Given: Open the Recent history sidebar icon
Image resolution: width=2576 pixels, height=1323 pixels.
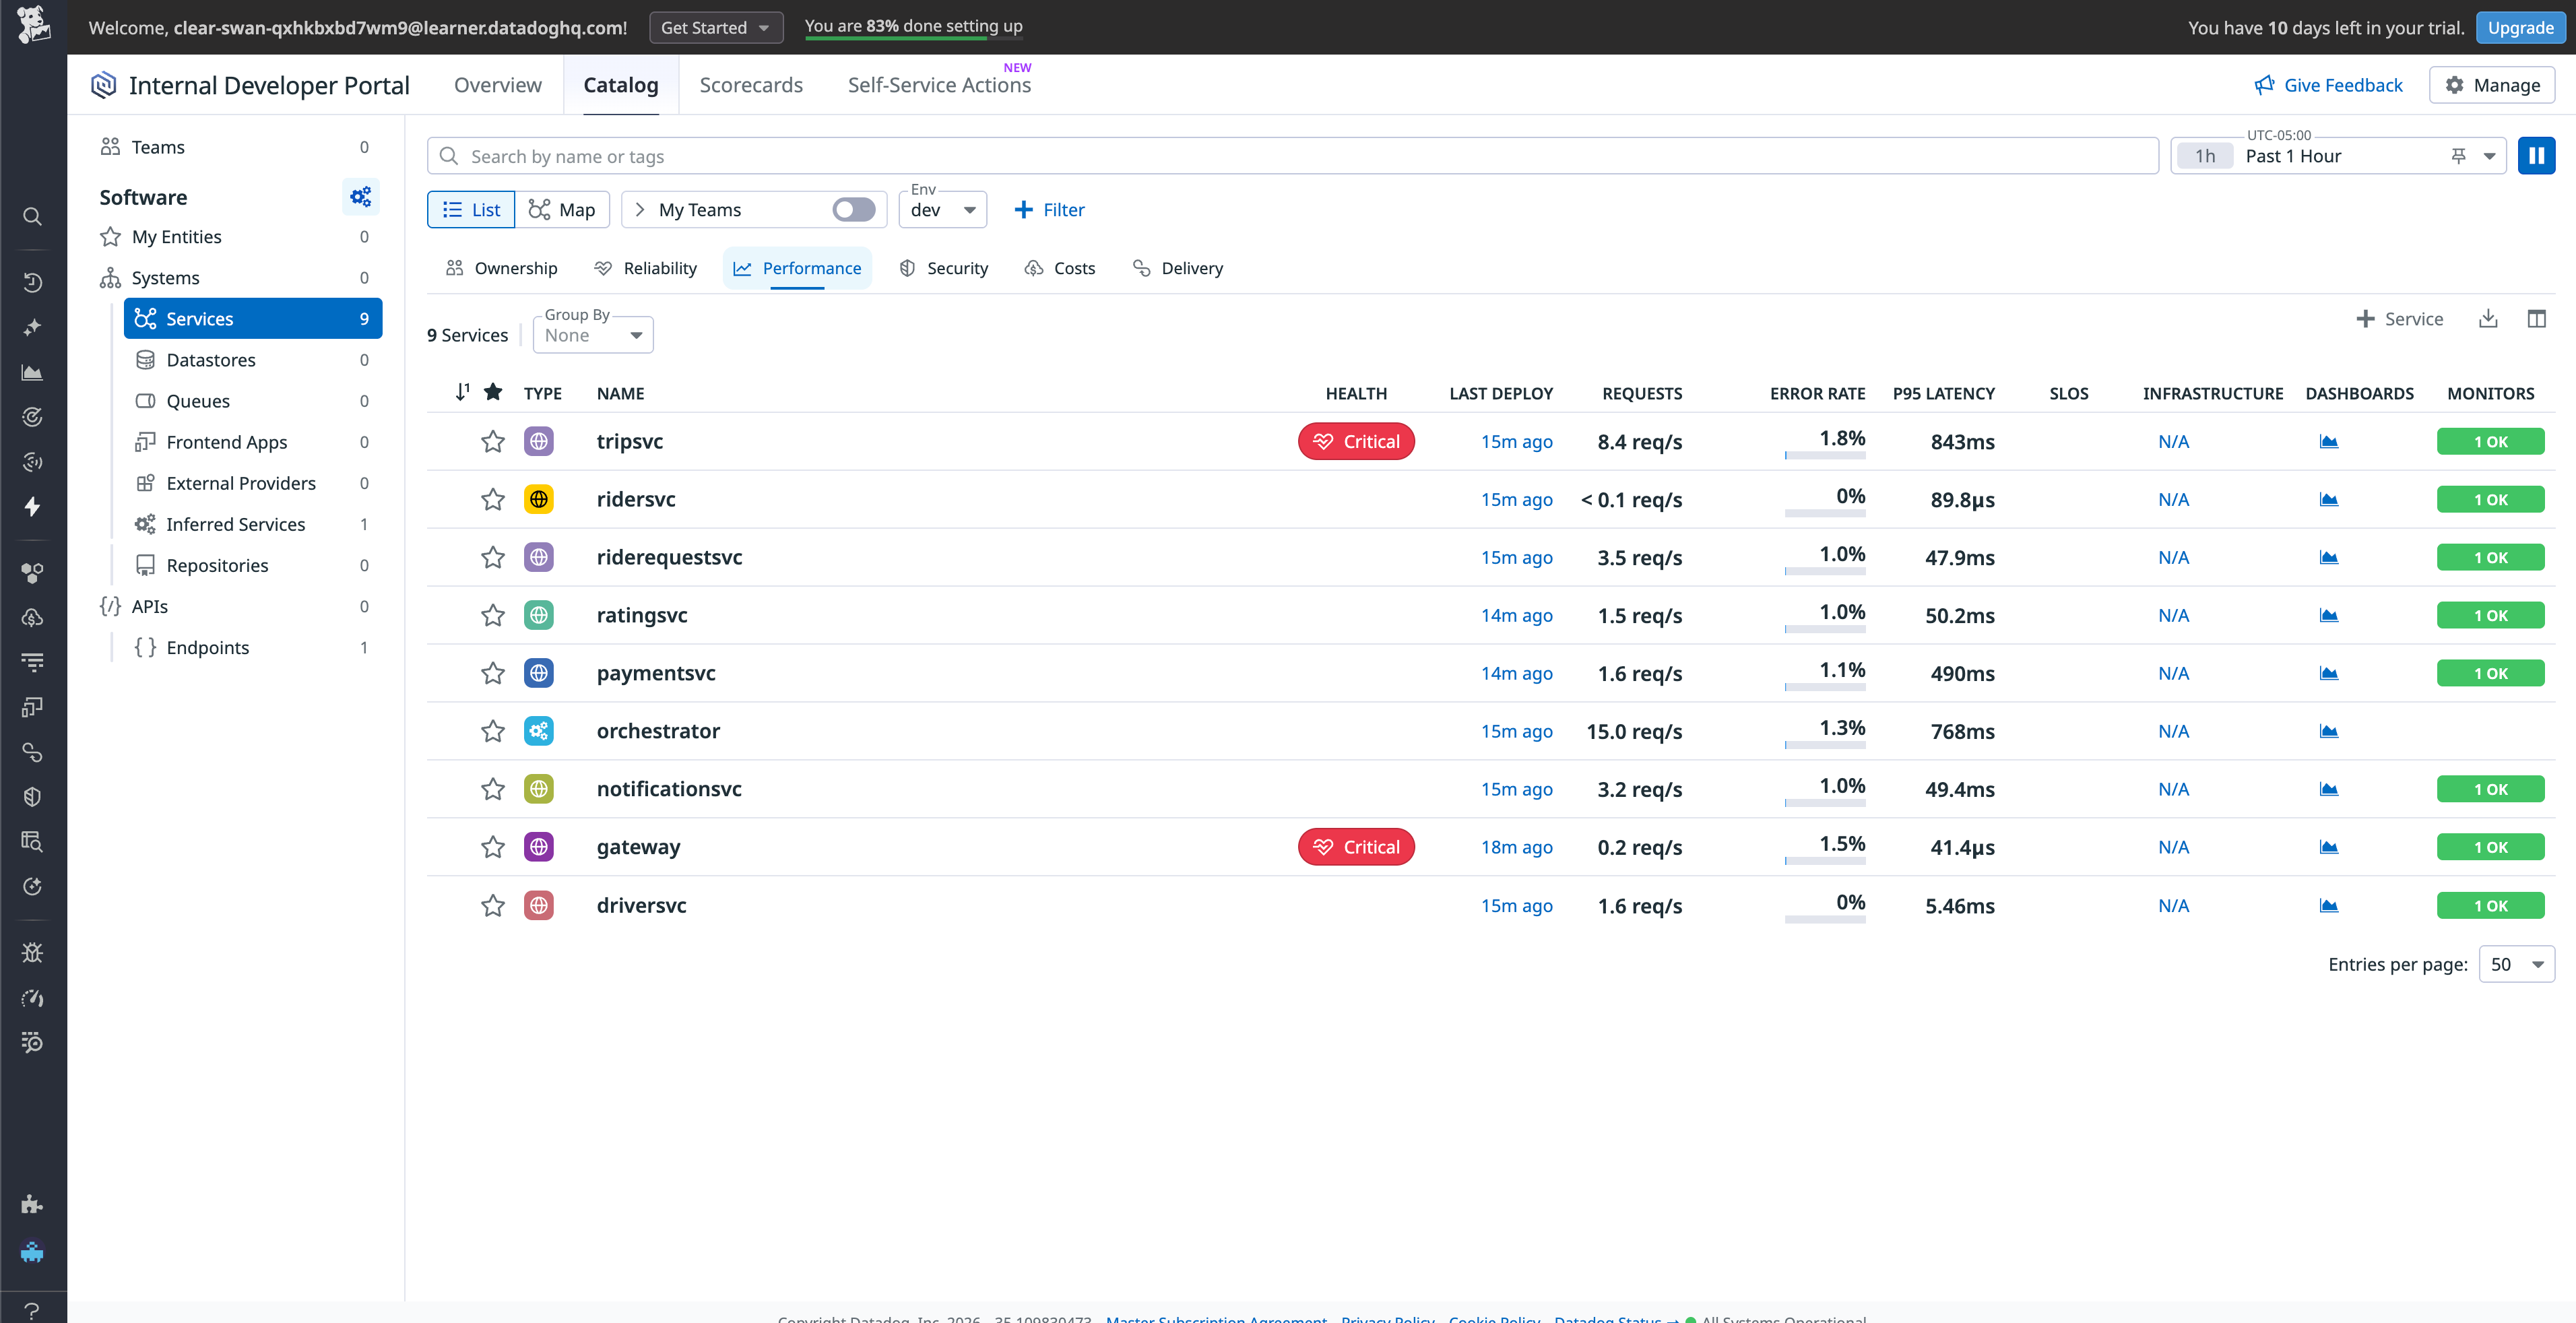Looking at the screenshot, I should 32,282.
